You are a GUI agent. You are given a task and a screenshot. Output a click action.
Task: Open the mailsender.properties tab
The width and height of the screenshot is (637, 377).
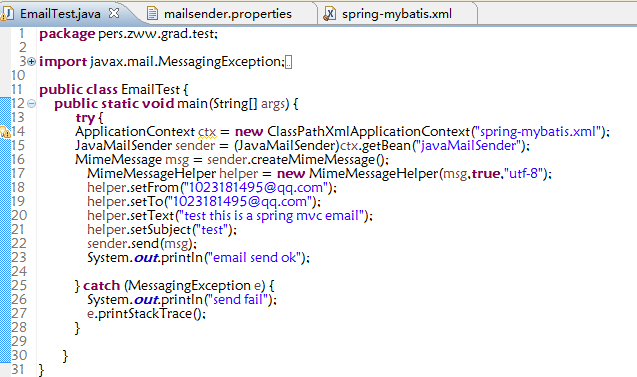coord(228,14)
